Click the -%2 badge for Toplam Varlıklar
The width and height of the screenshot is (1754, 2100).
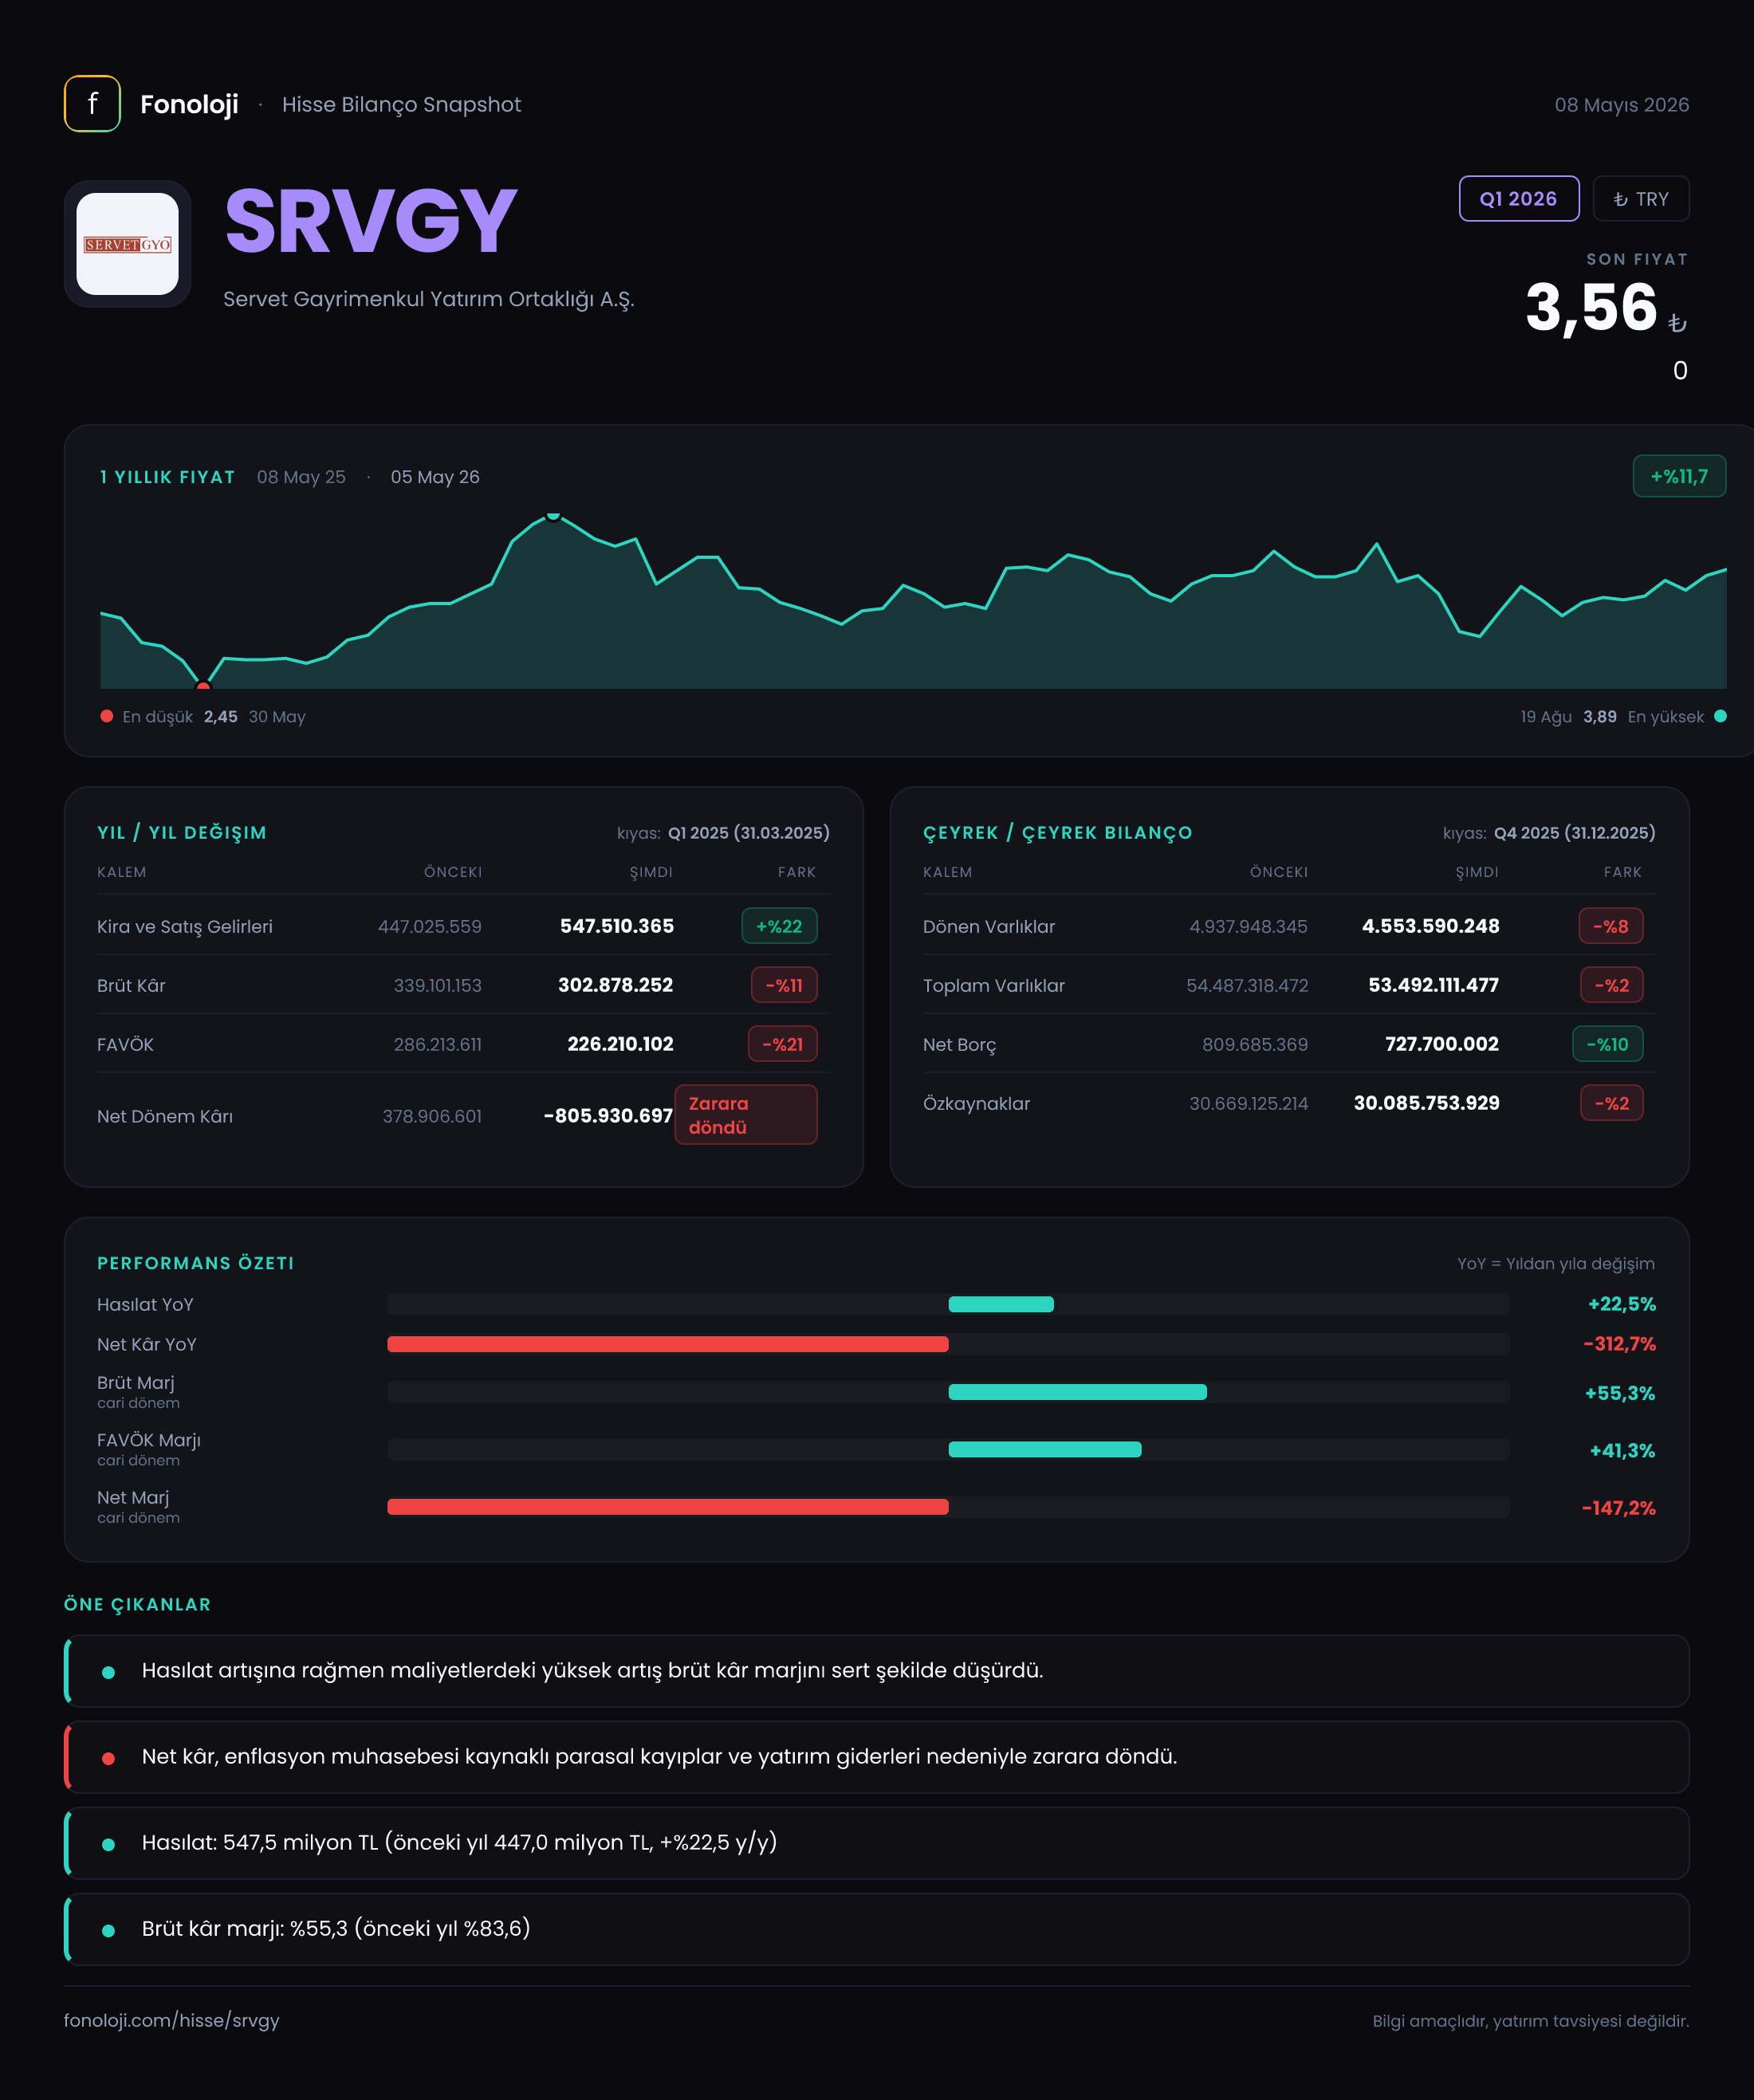point(1611,985)
